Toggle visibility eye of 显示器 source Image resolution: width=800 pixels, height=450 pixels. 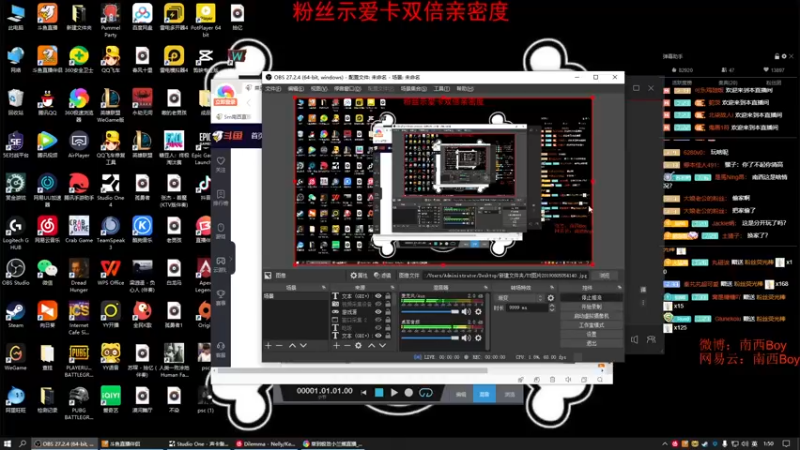(x=378, y=312)
